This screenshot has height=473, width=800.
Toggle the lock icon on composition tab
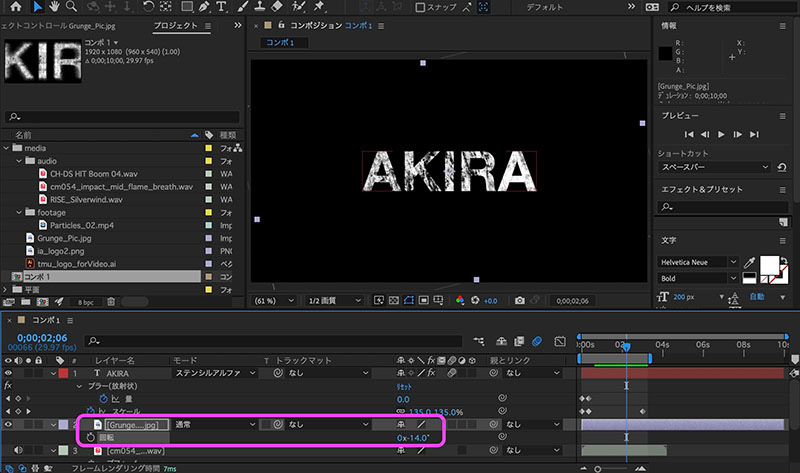tap(281, 25)
